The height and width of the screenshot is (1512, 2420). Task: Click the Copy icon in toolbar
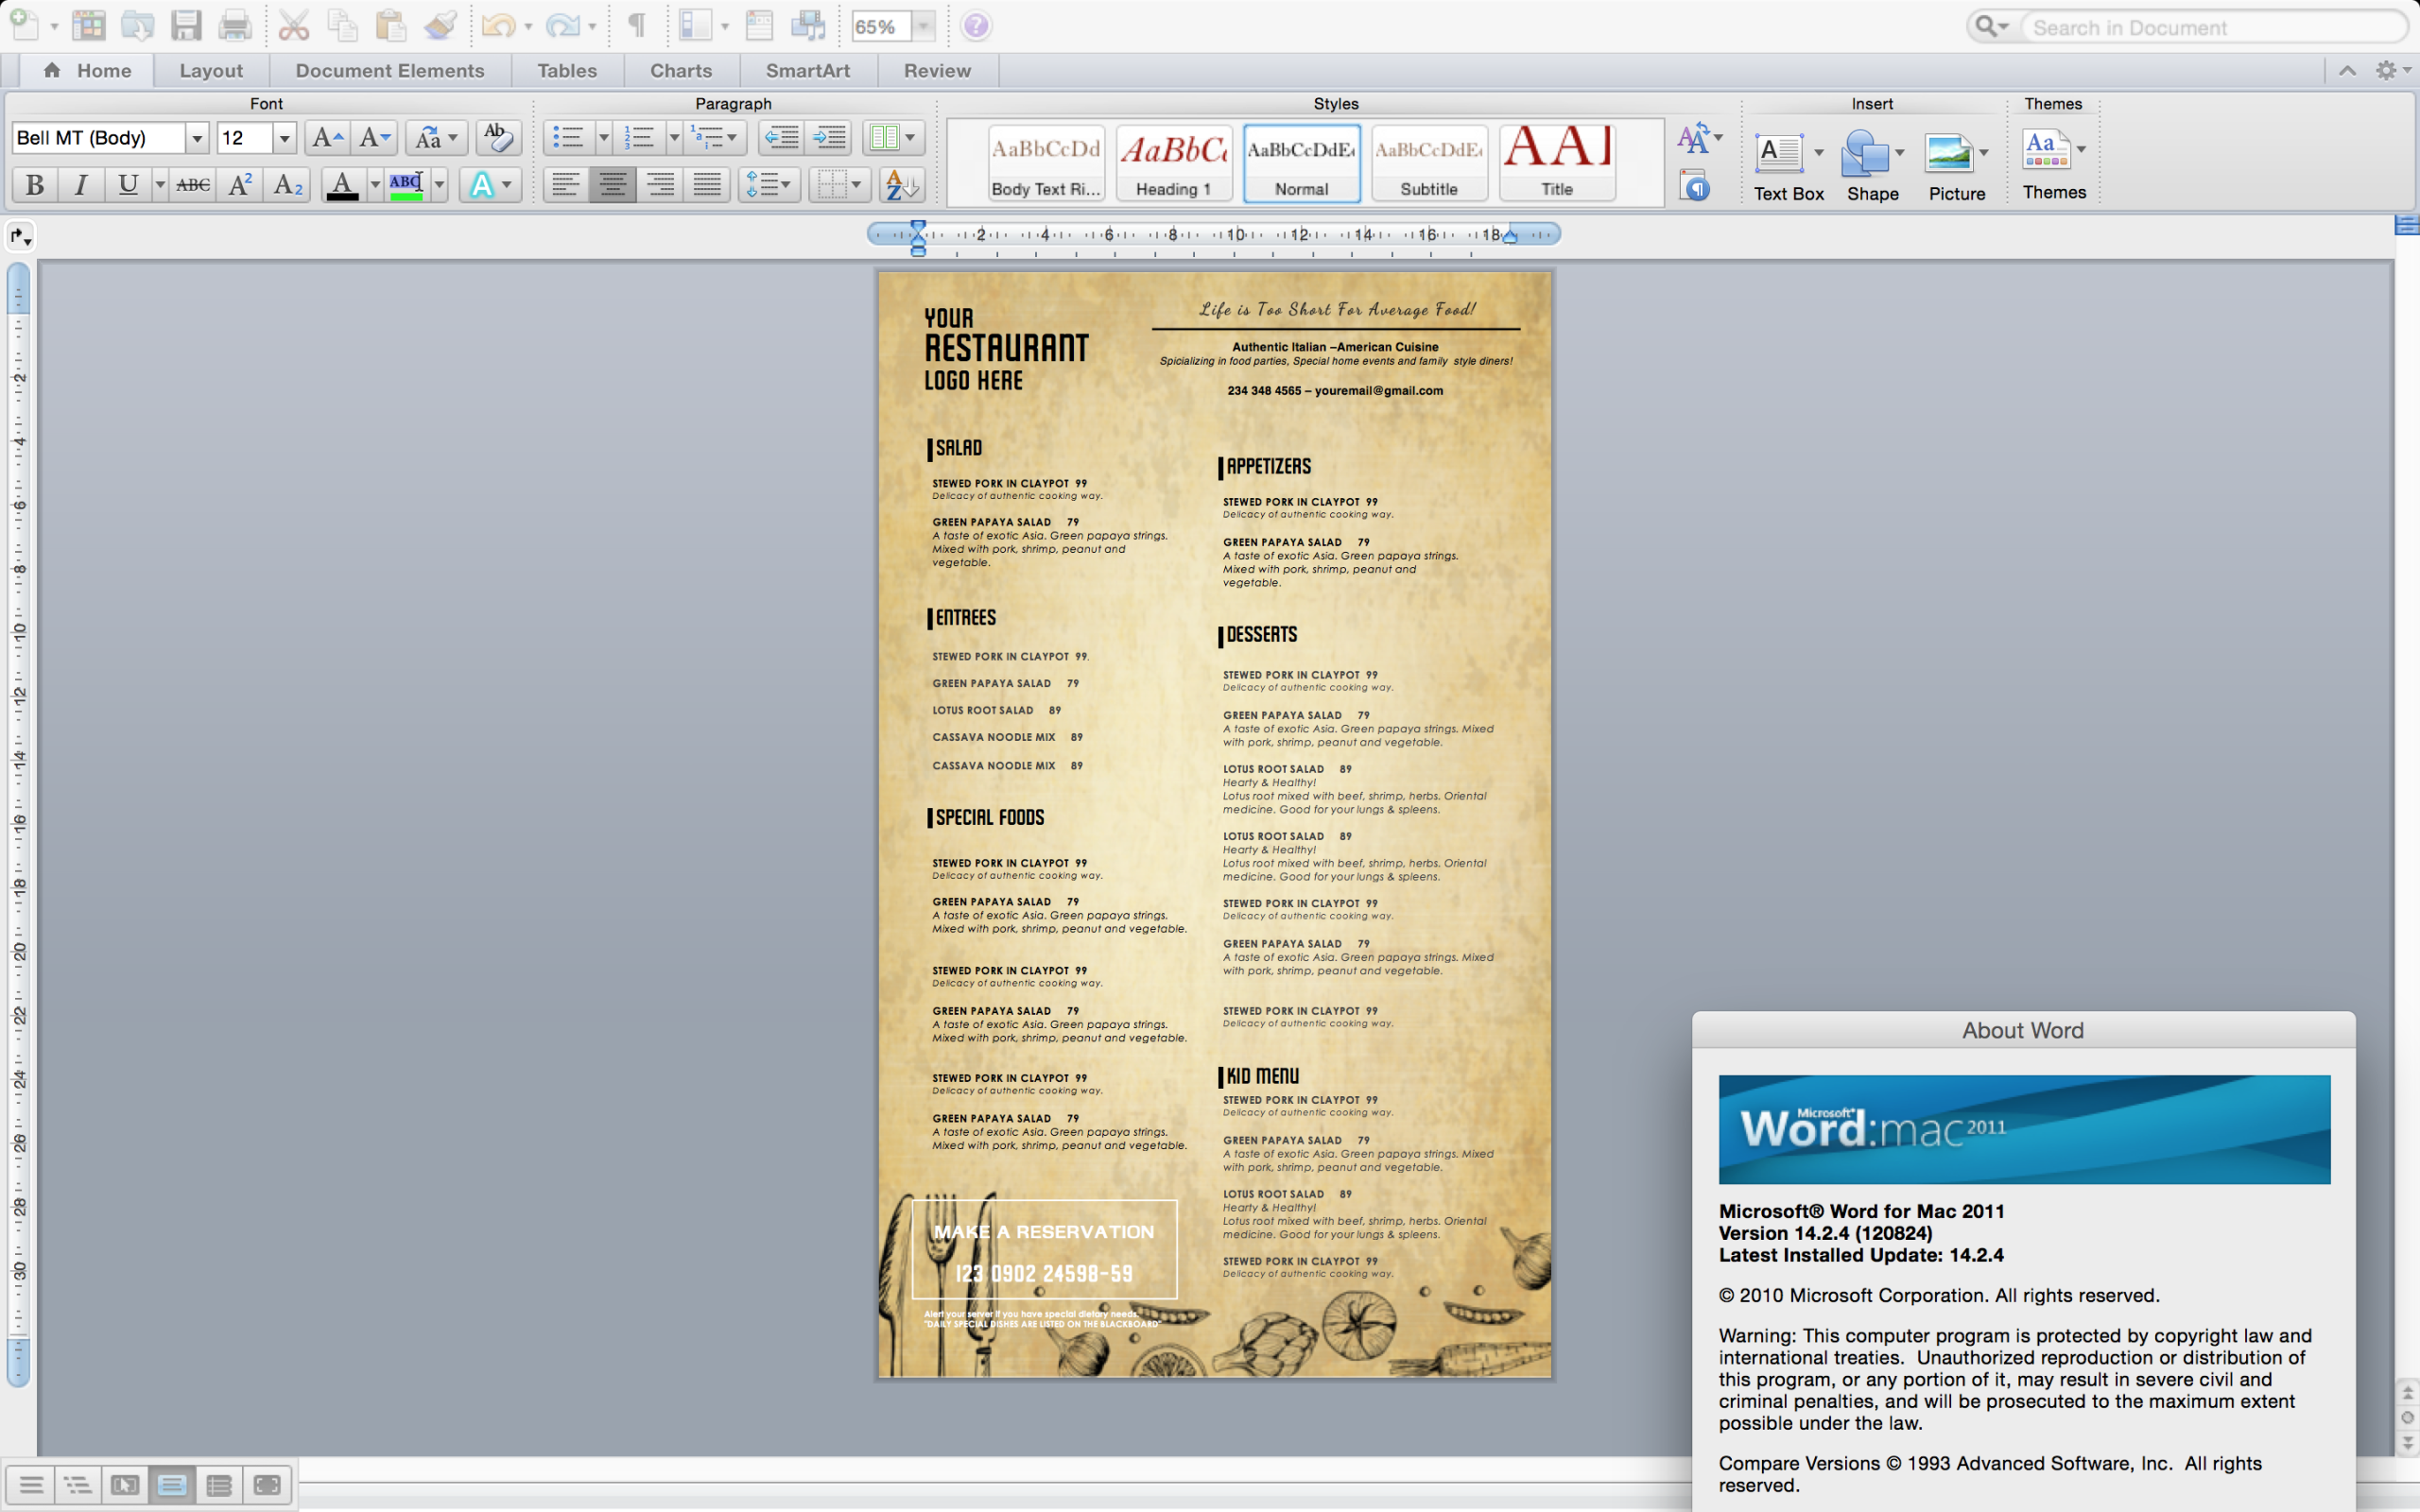[342, 26]
